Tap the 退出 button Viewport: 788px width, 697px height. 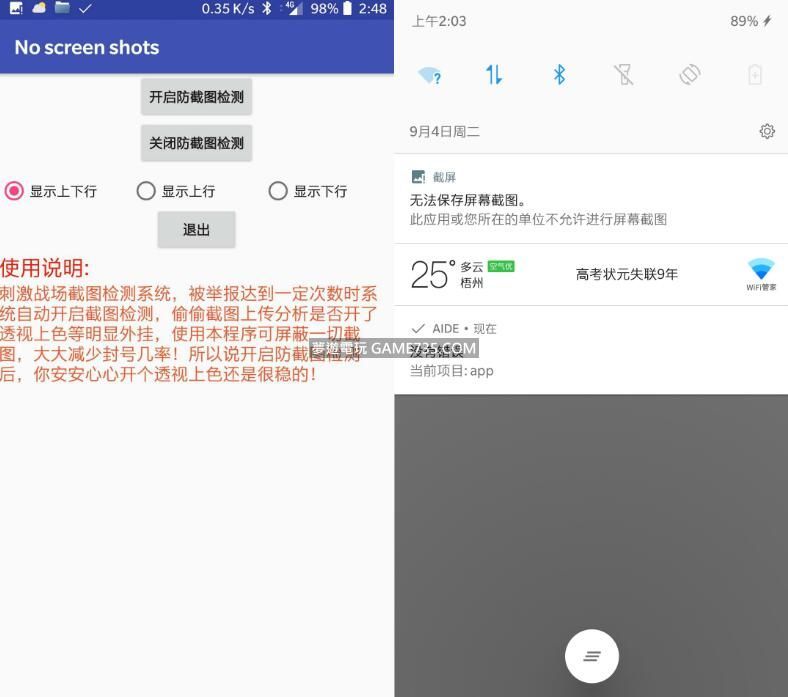point(196,230)
